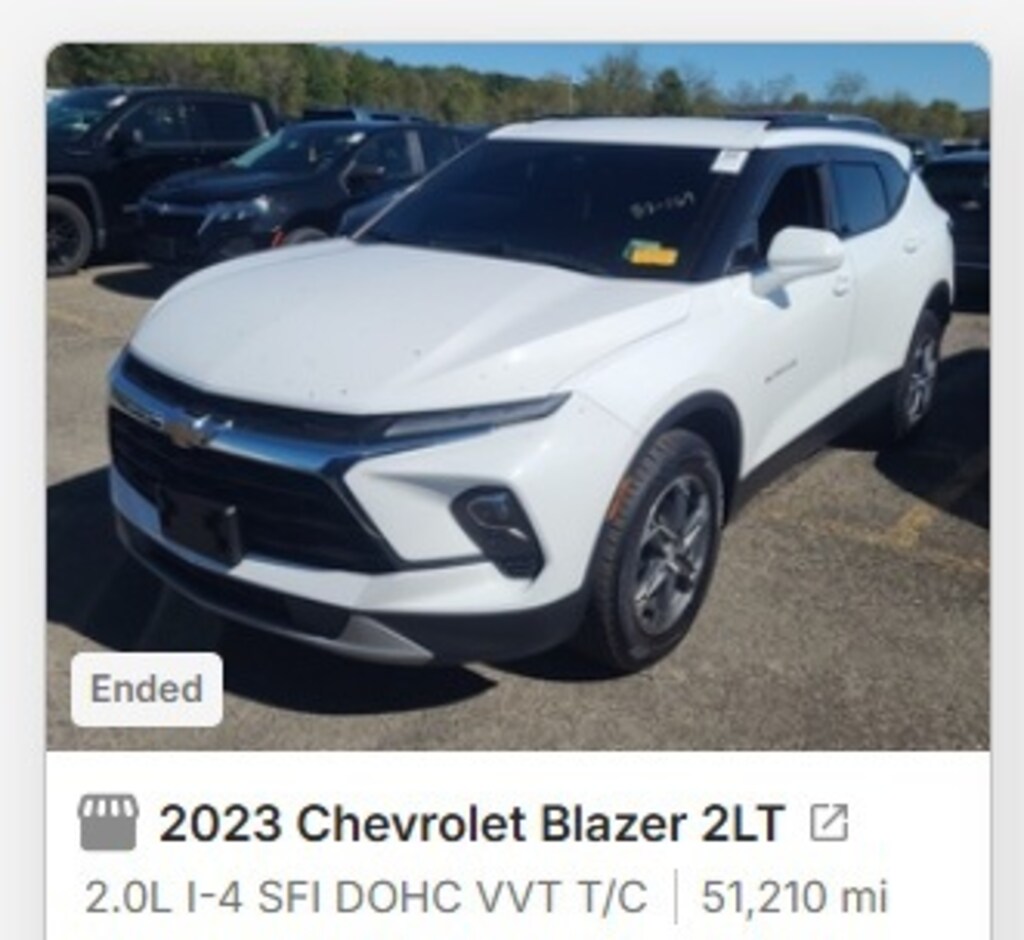Click the Blazer's rear wheel
This screenshot has height=940, width=1024.
click(x=916, y=377)
